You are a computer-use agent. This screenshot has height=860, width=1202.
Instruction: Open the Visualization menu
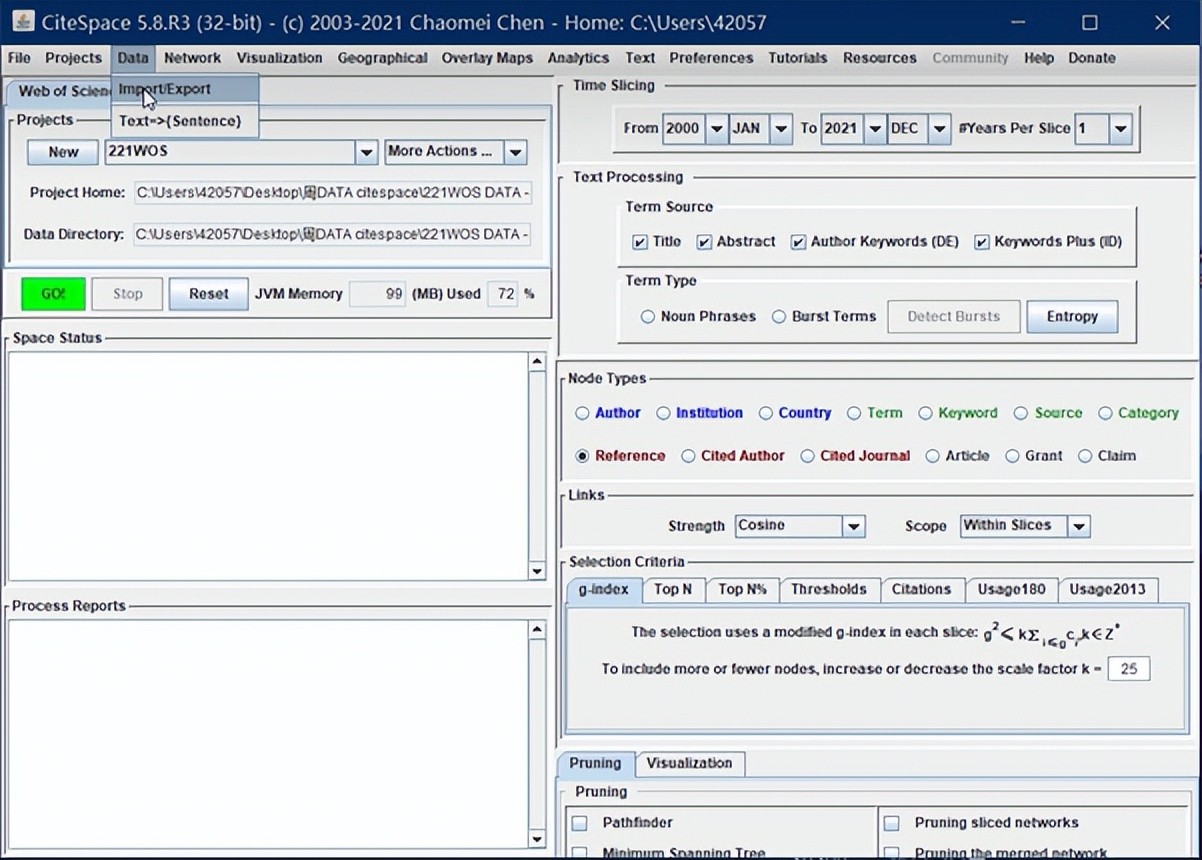tap(279, 58)
